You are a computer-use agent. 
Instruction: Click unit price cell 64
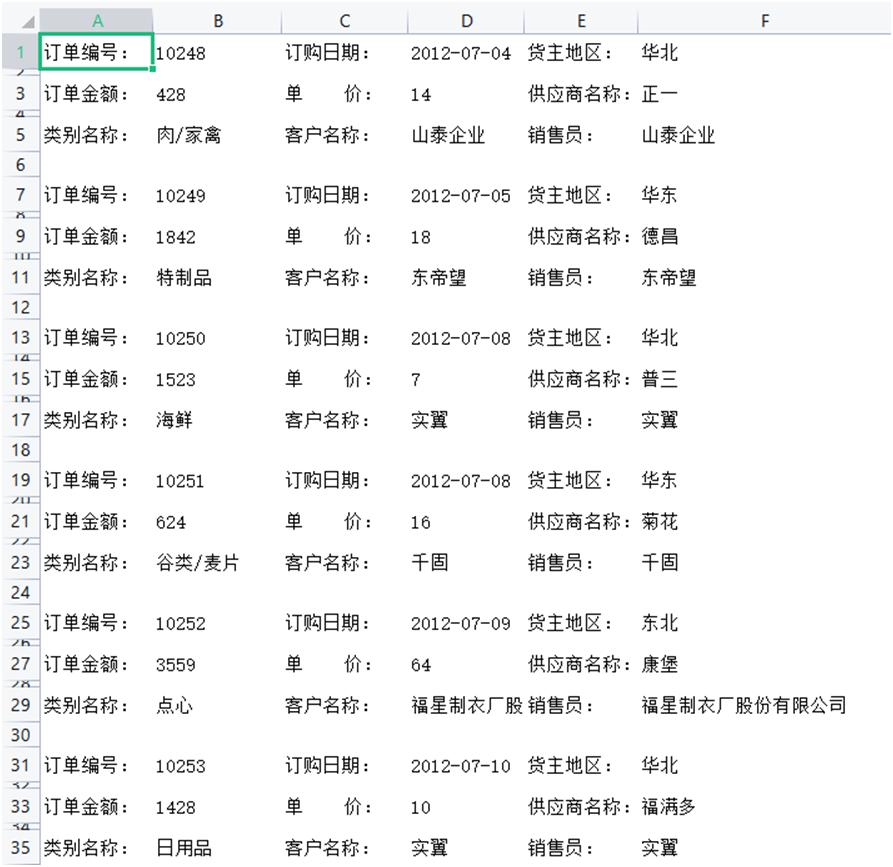(465, 664)
